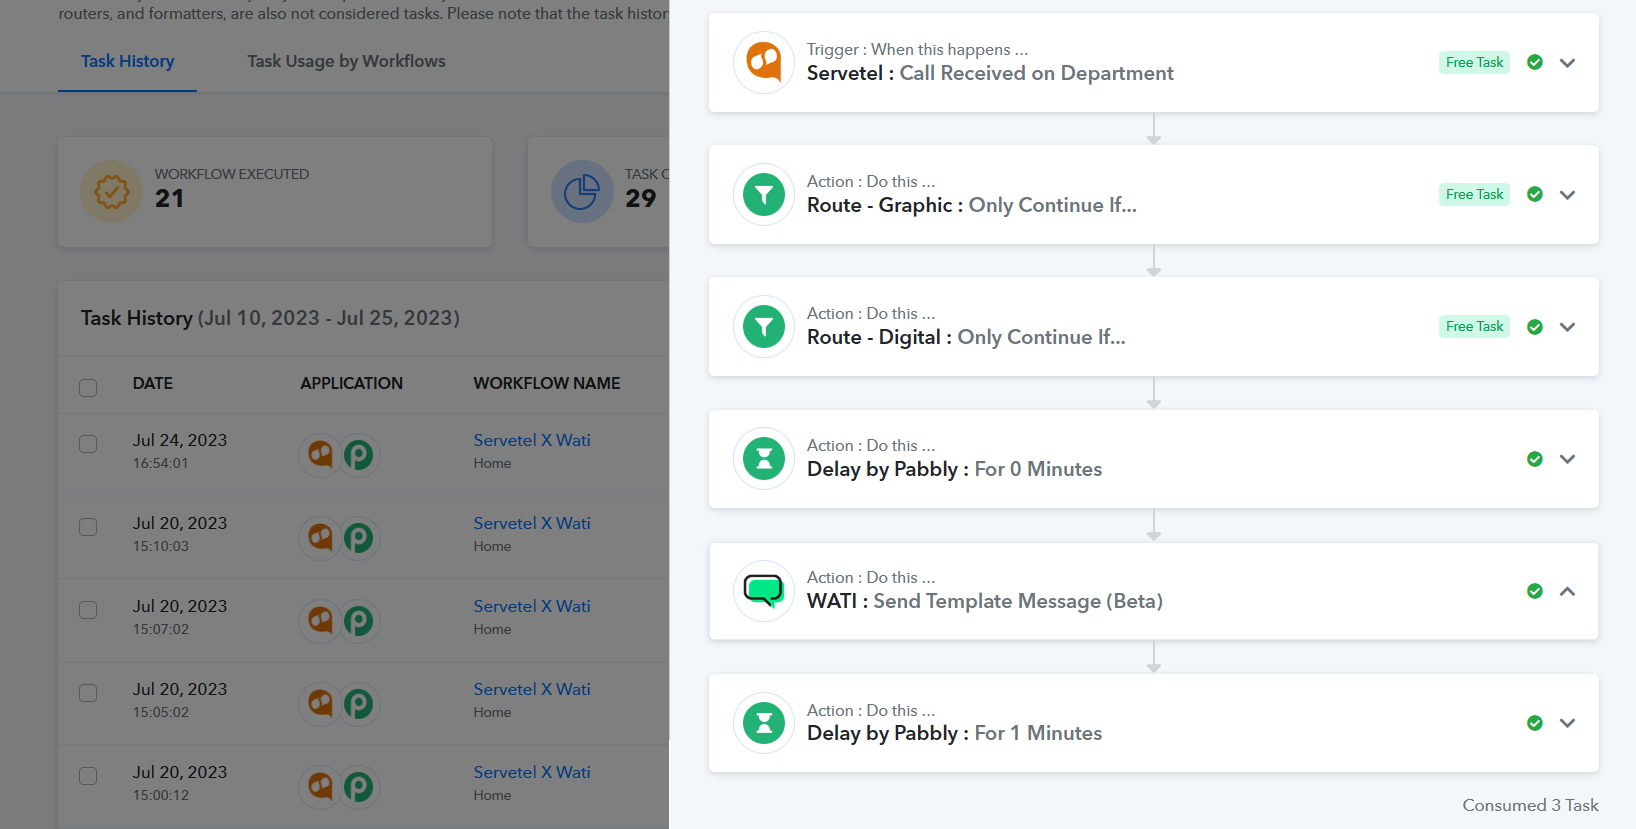This screenshot has width=1636, height=829.
Task: Check the Jul 20, 2023 15:05:02 row checkbox
Action: click(88, 692)
